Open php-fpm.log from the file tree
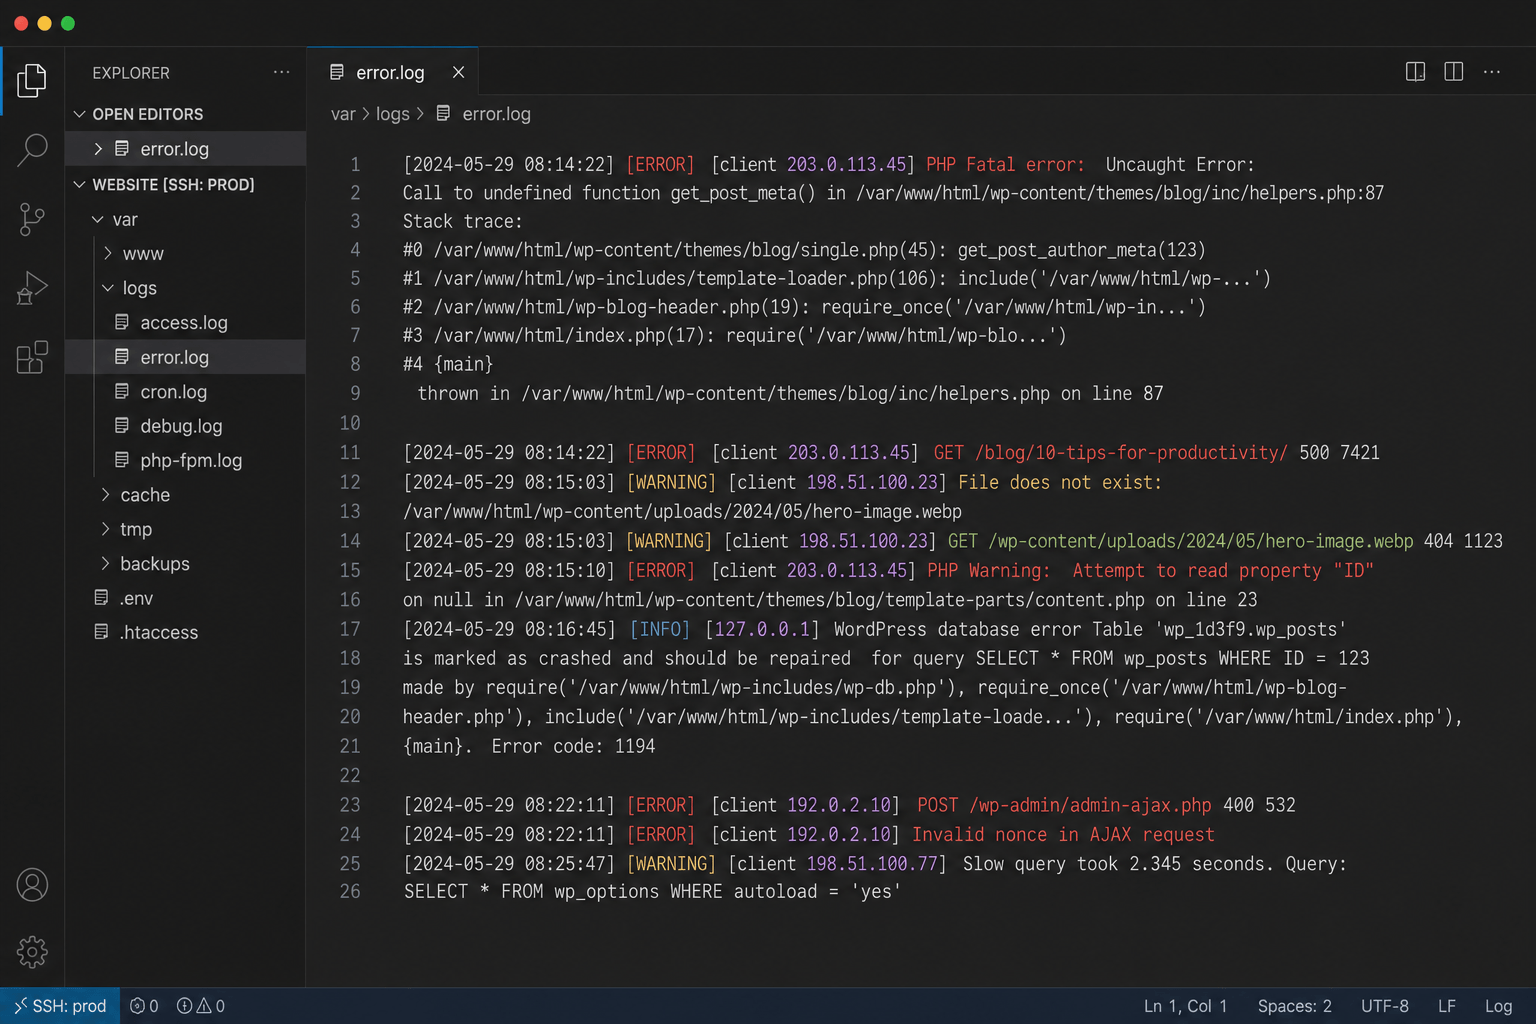1536x1024 pixels. pos(185,460)
